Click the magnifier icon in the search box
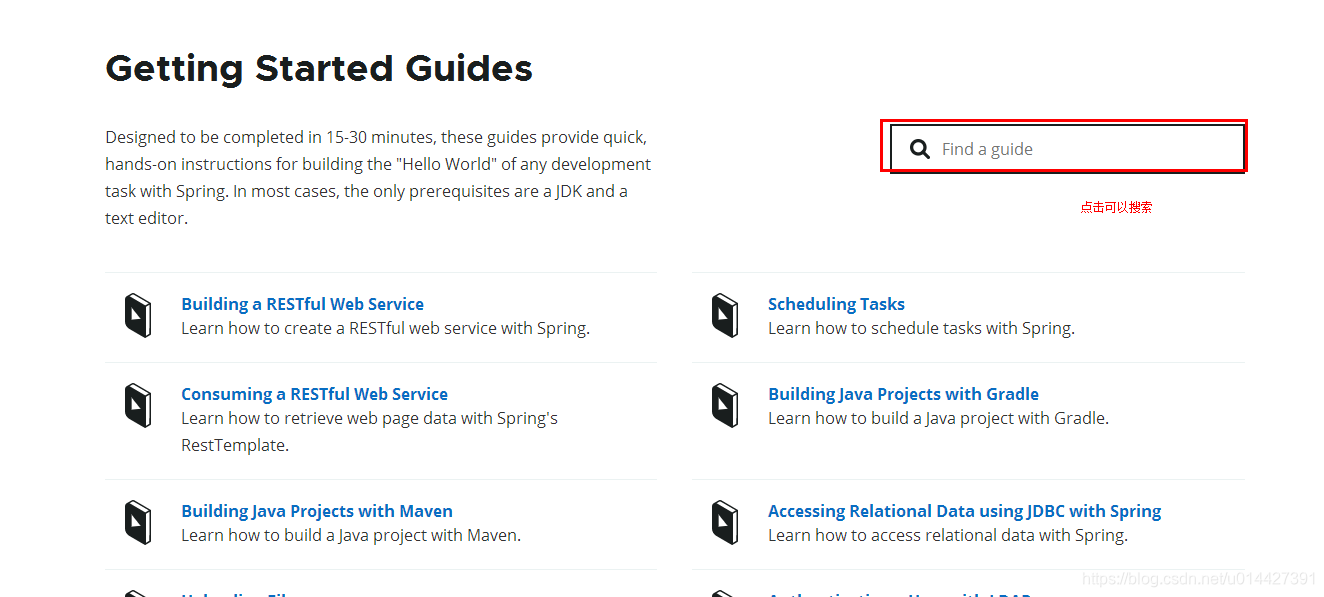This screenshot has width=1324, height=597. (x=920, y=149)
